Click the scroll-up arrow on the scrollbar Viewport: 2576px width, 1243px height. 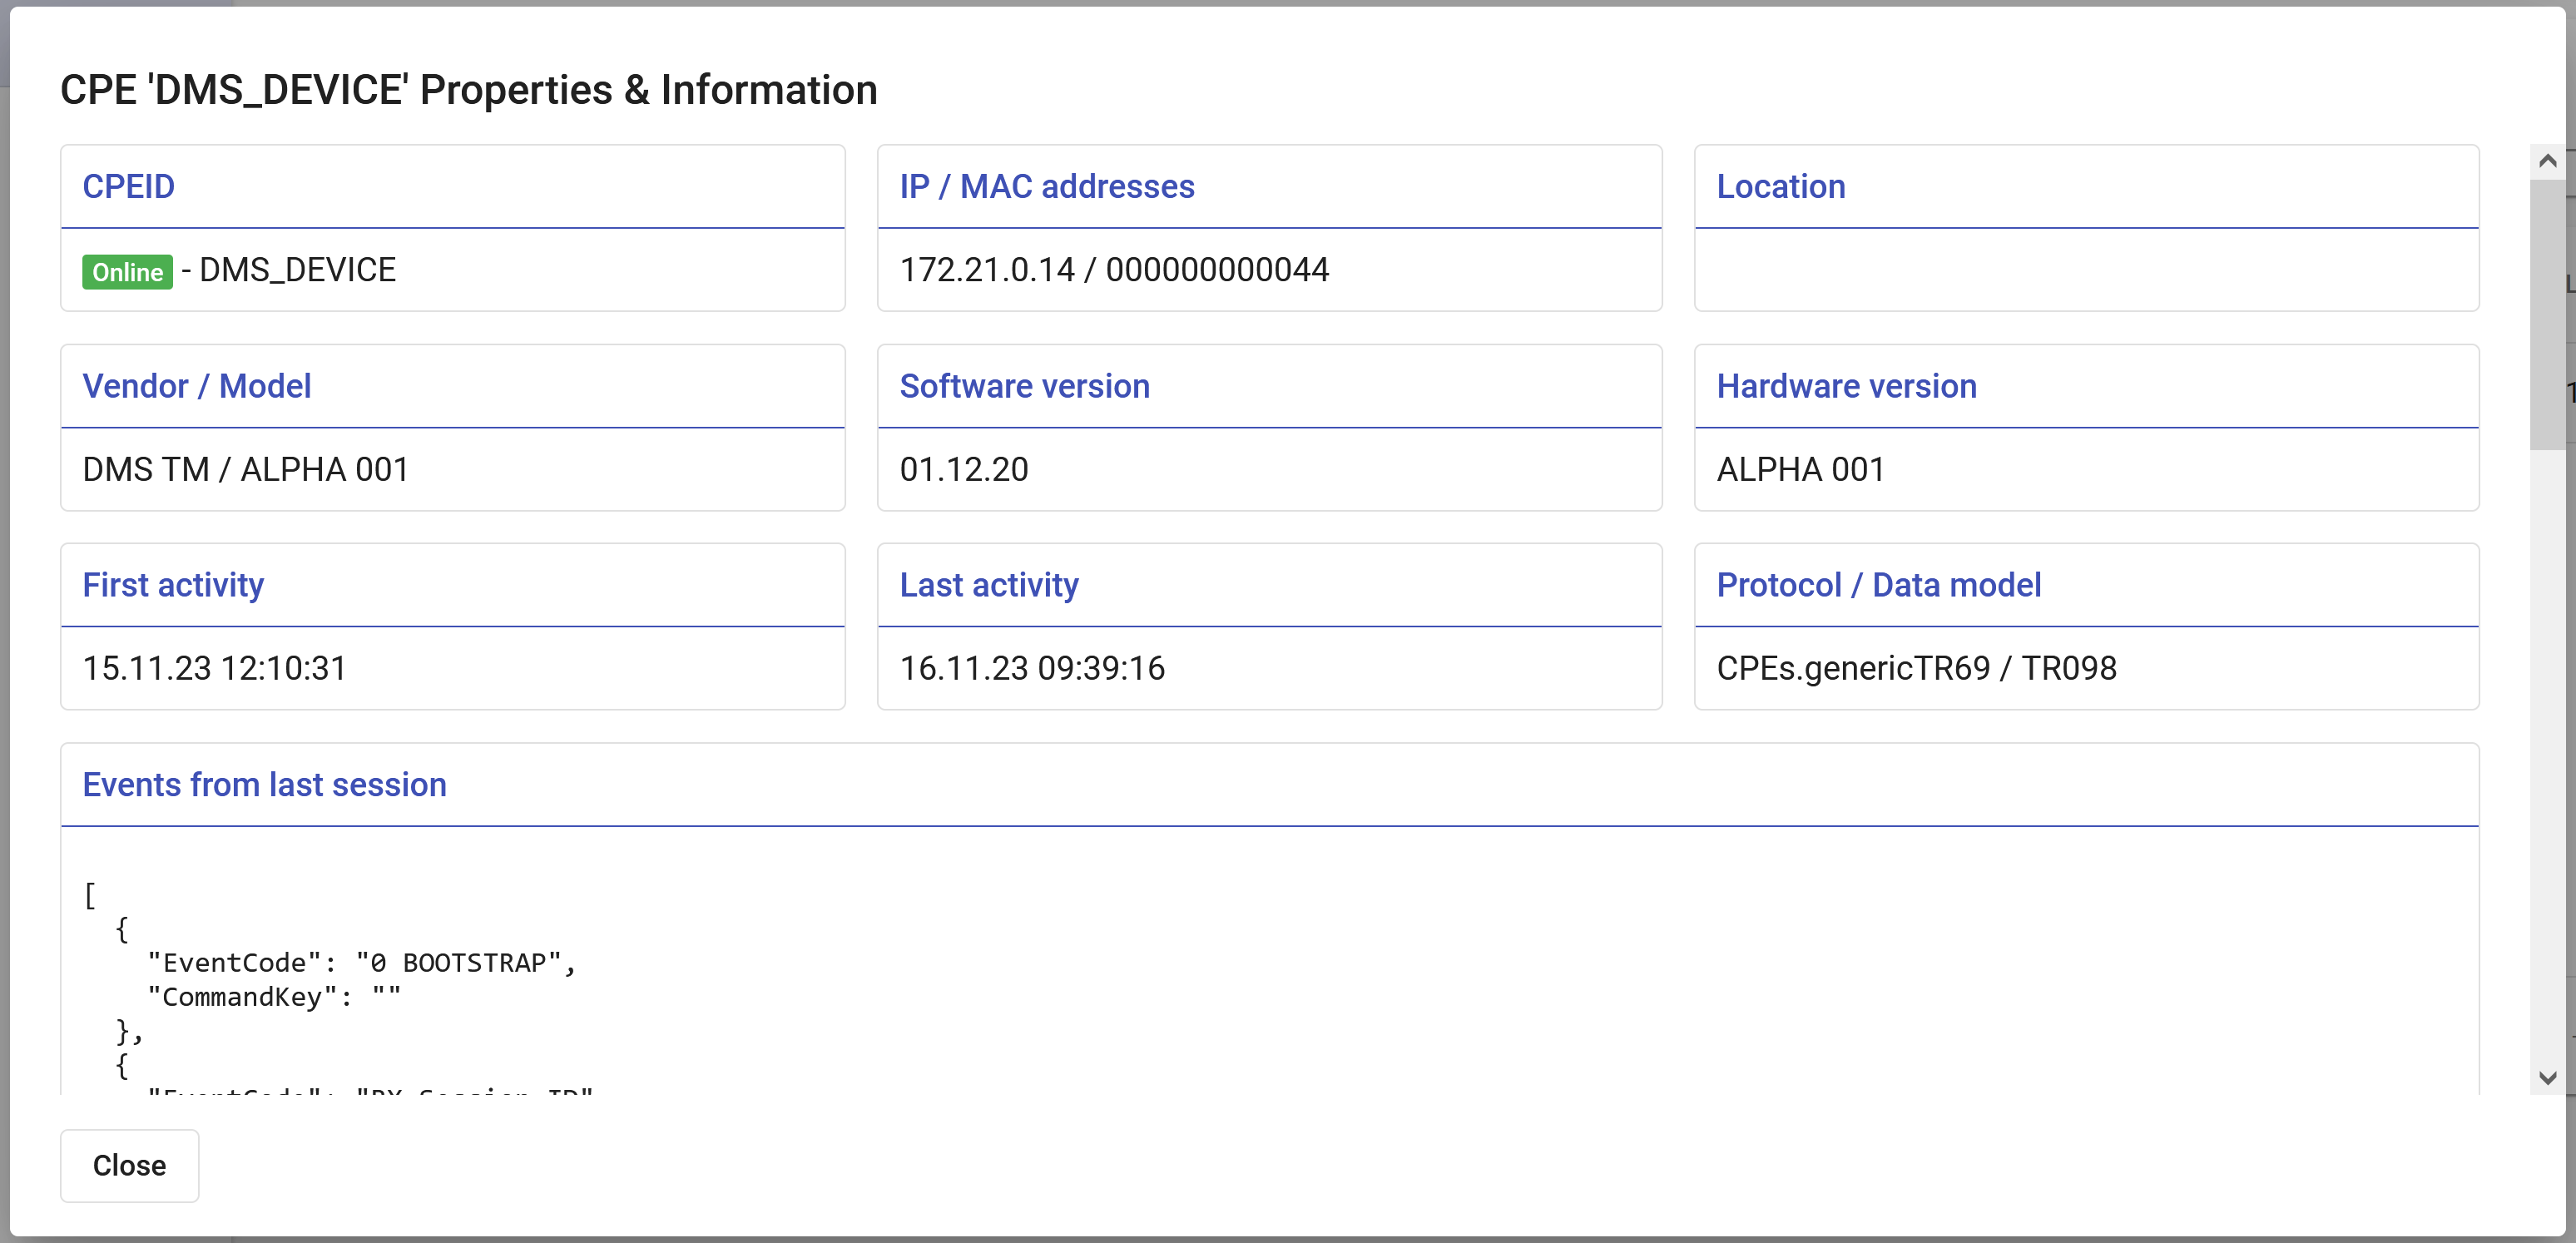point(2547,159)
